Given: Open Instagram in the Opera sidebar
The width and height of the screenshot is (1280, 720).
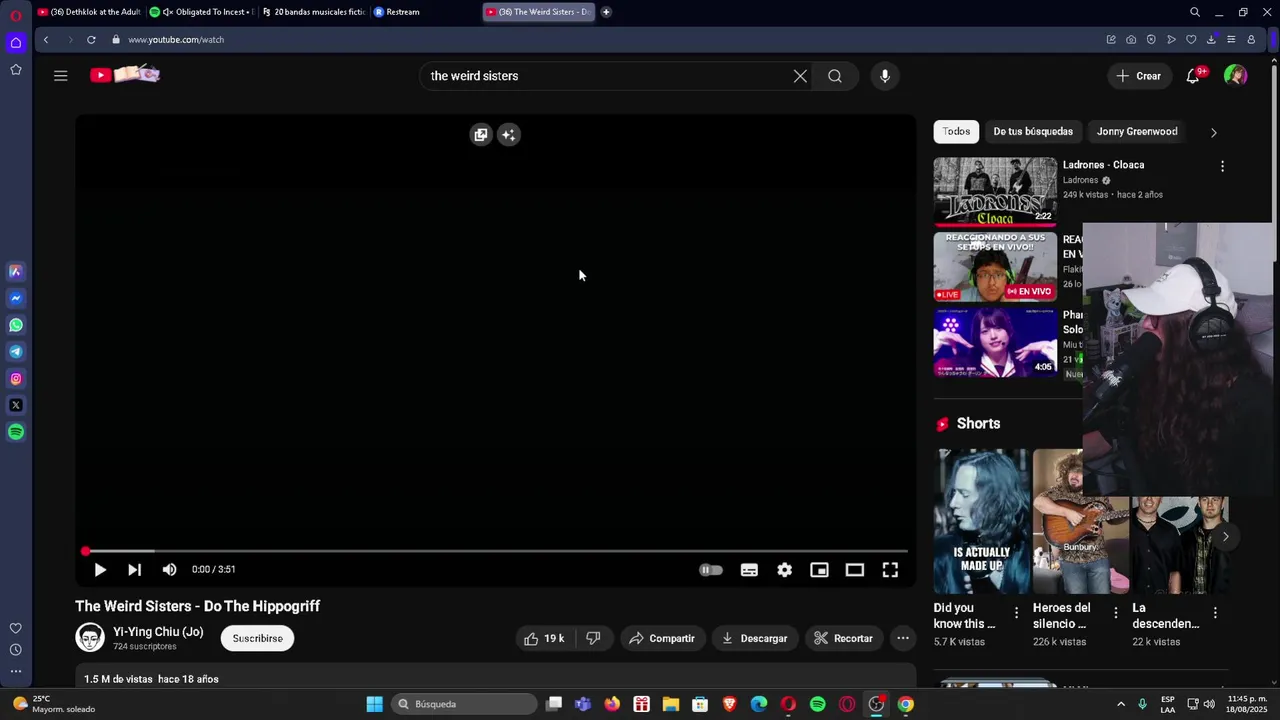Looking at the screenshot, I should pos(16,379).
